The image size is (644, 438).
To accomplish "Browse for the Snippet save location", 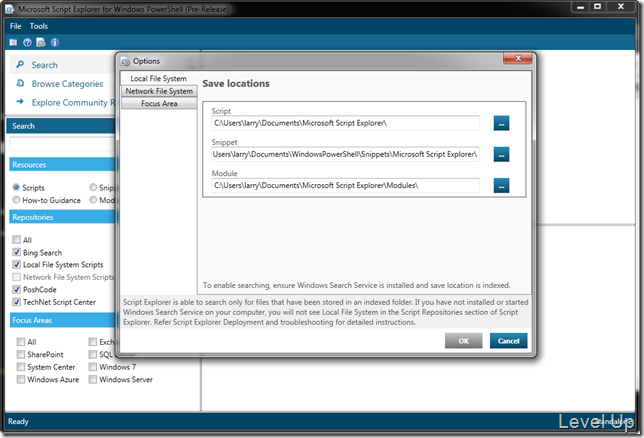I will click(x=501, y=154).
